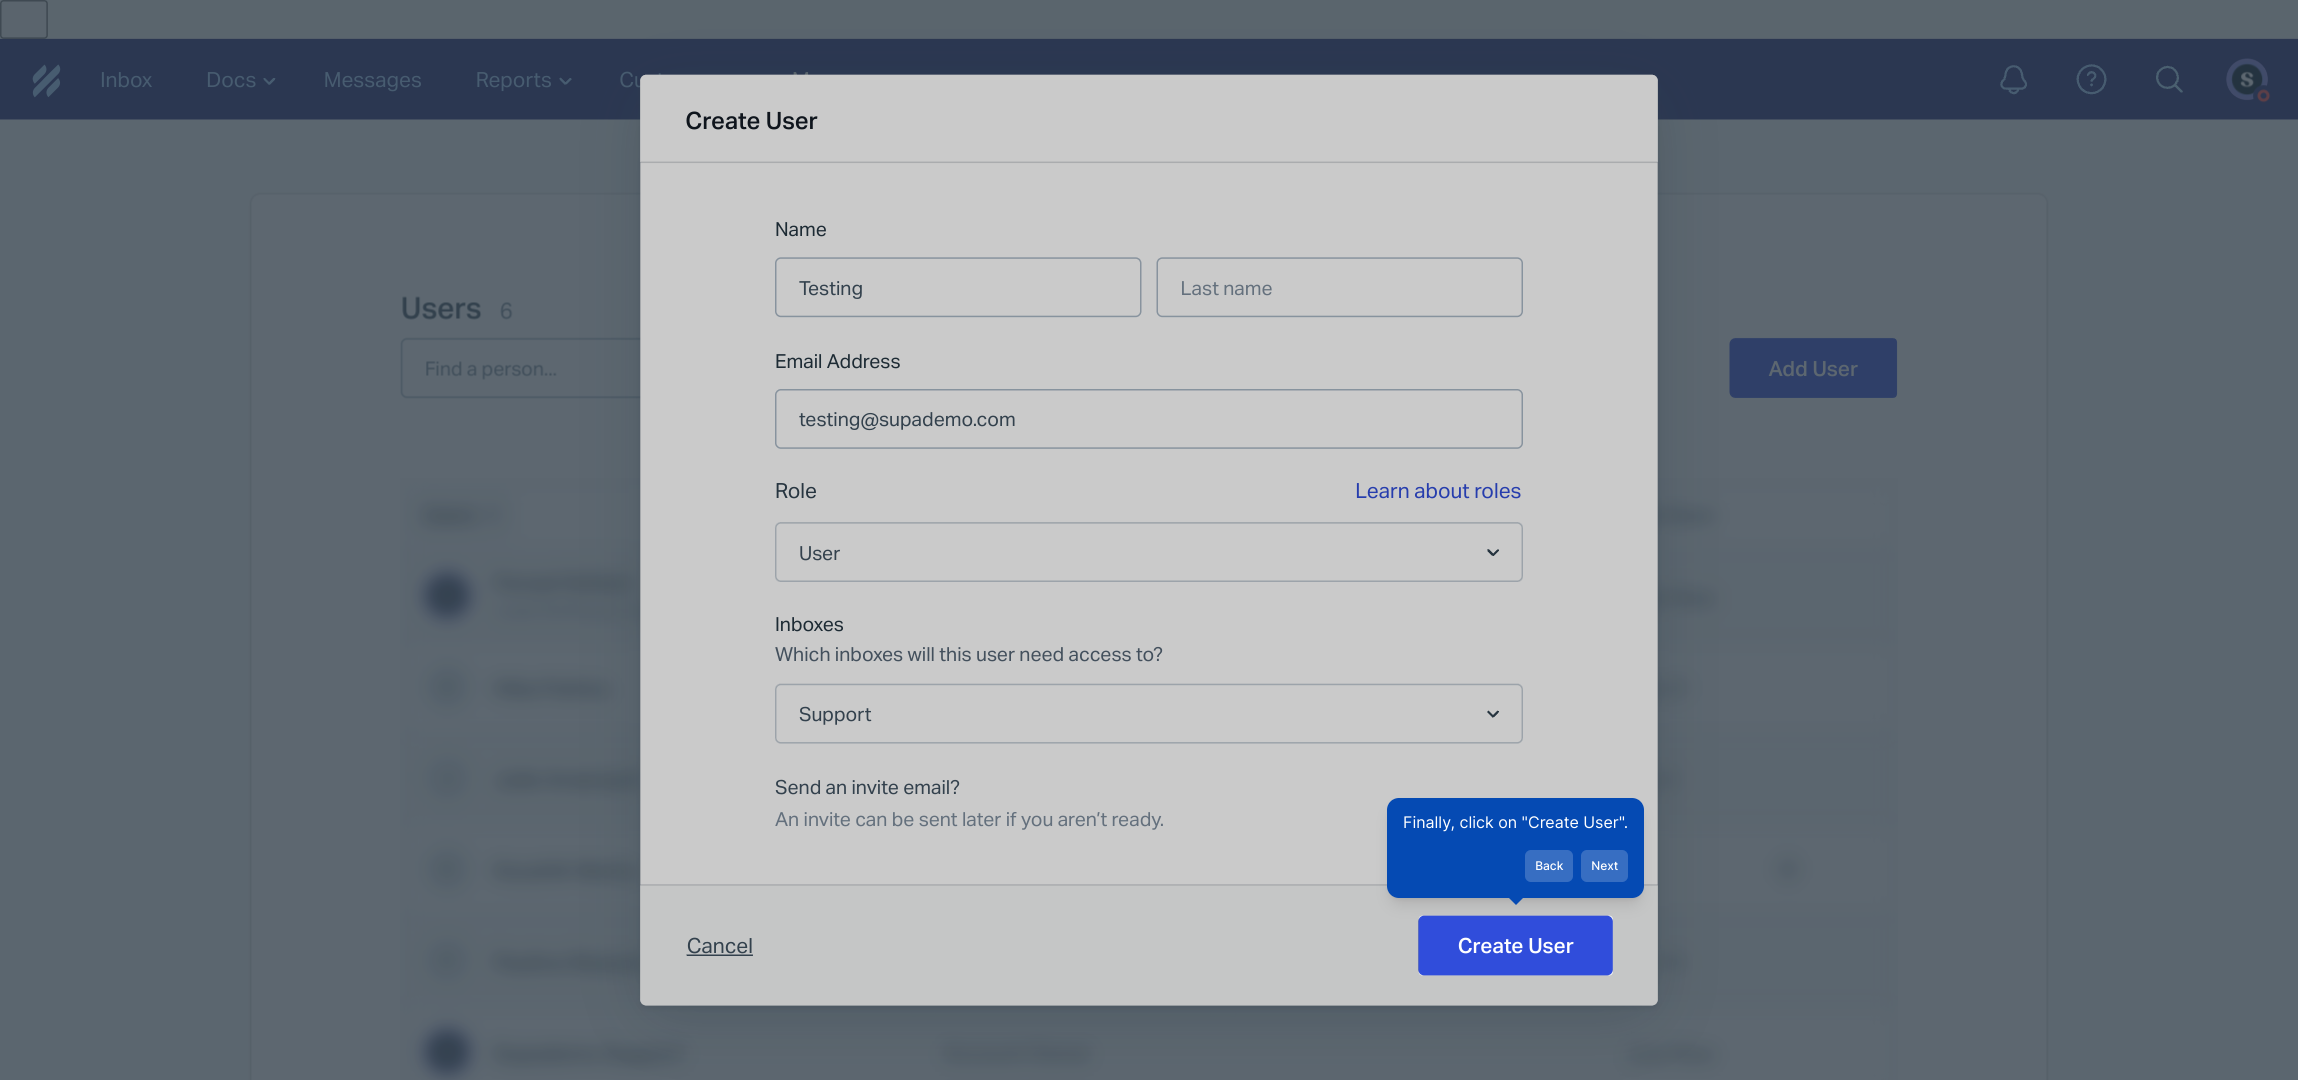
Task: Click the Cancel link
Action: [719, 946]
